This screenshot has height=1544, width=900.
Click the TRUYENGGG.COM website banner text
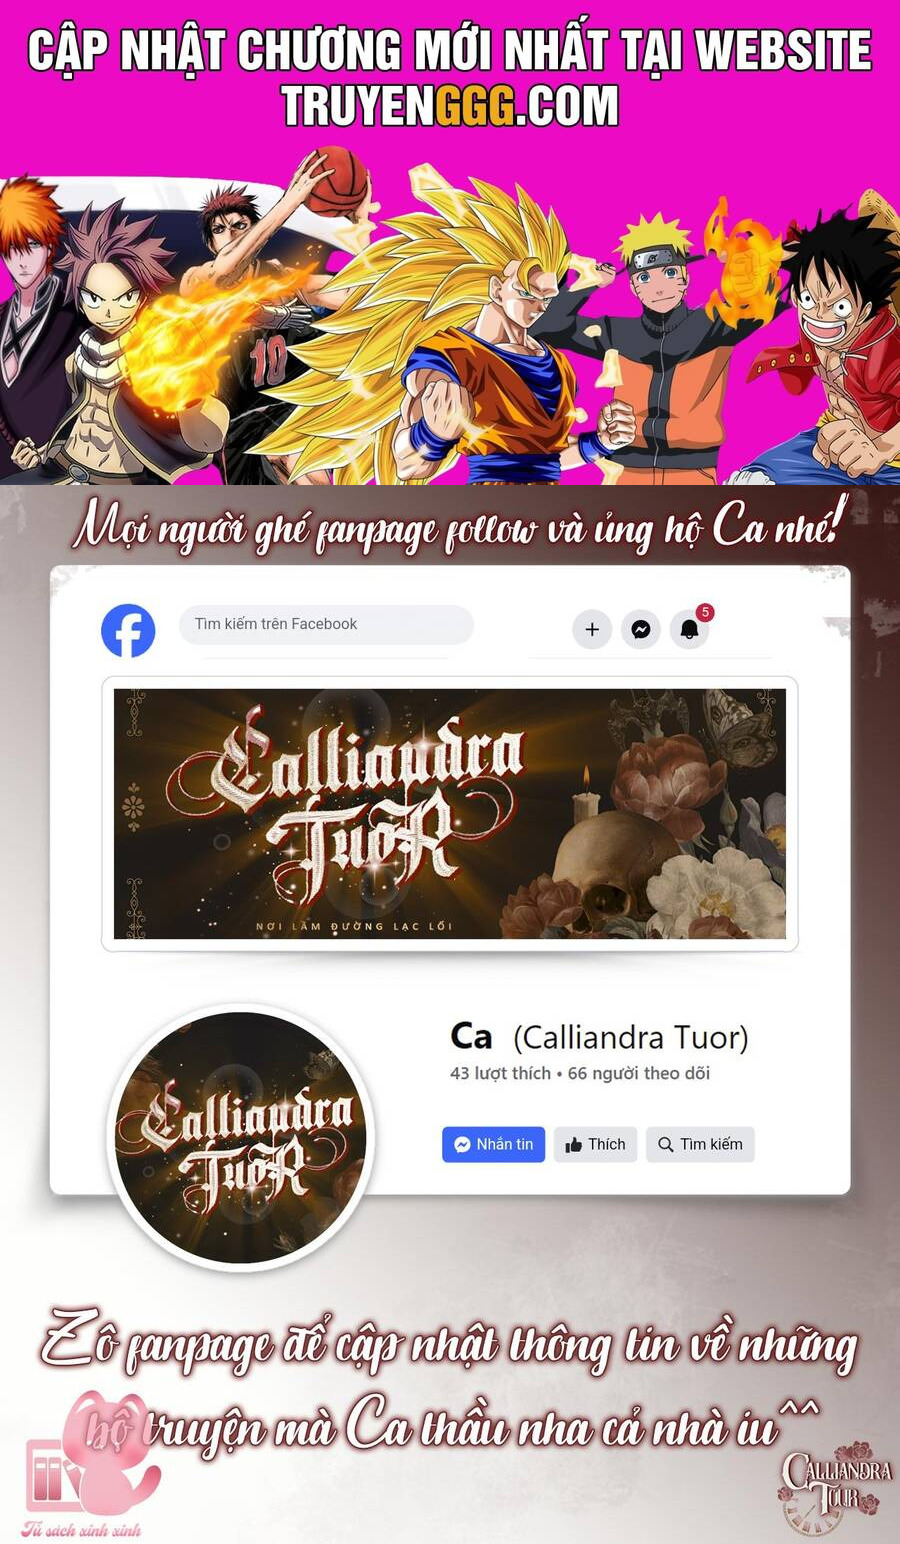click(450, 106)
